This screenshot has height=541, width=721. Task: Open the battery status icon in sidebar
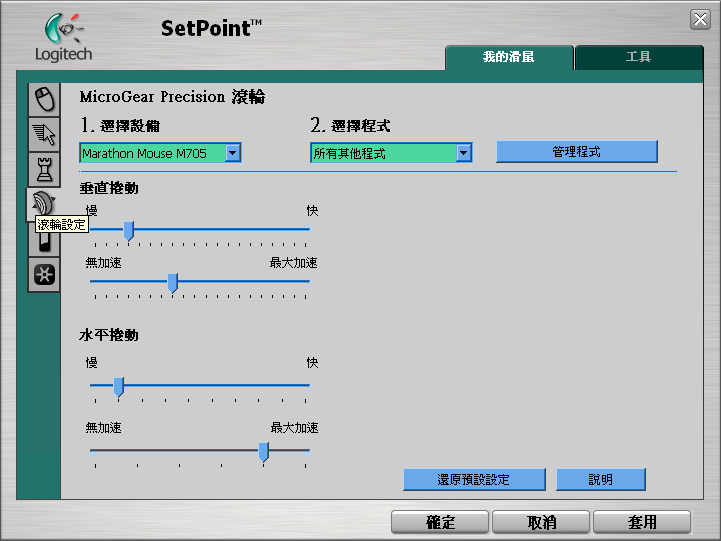click(x=45, y=241)
